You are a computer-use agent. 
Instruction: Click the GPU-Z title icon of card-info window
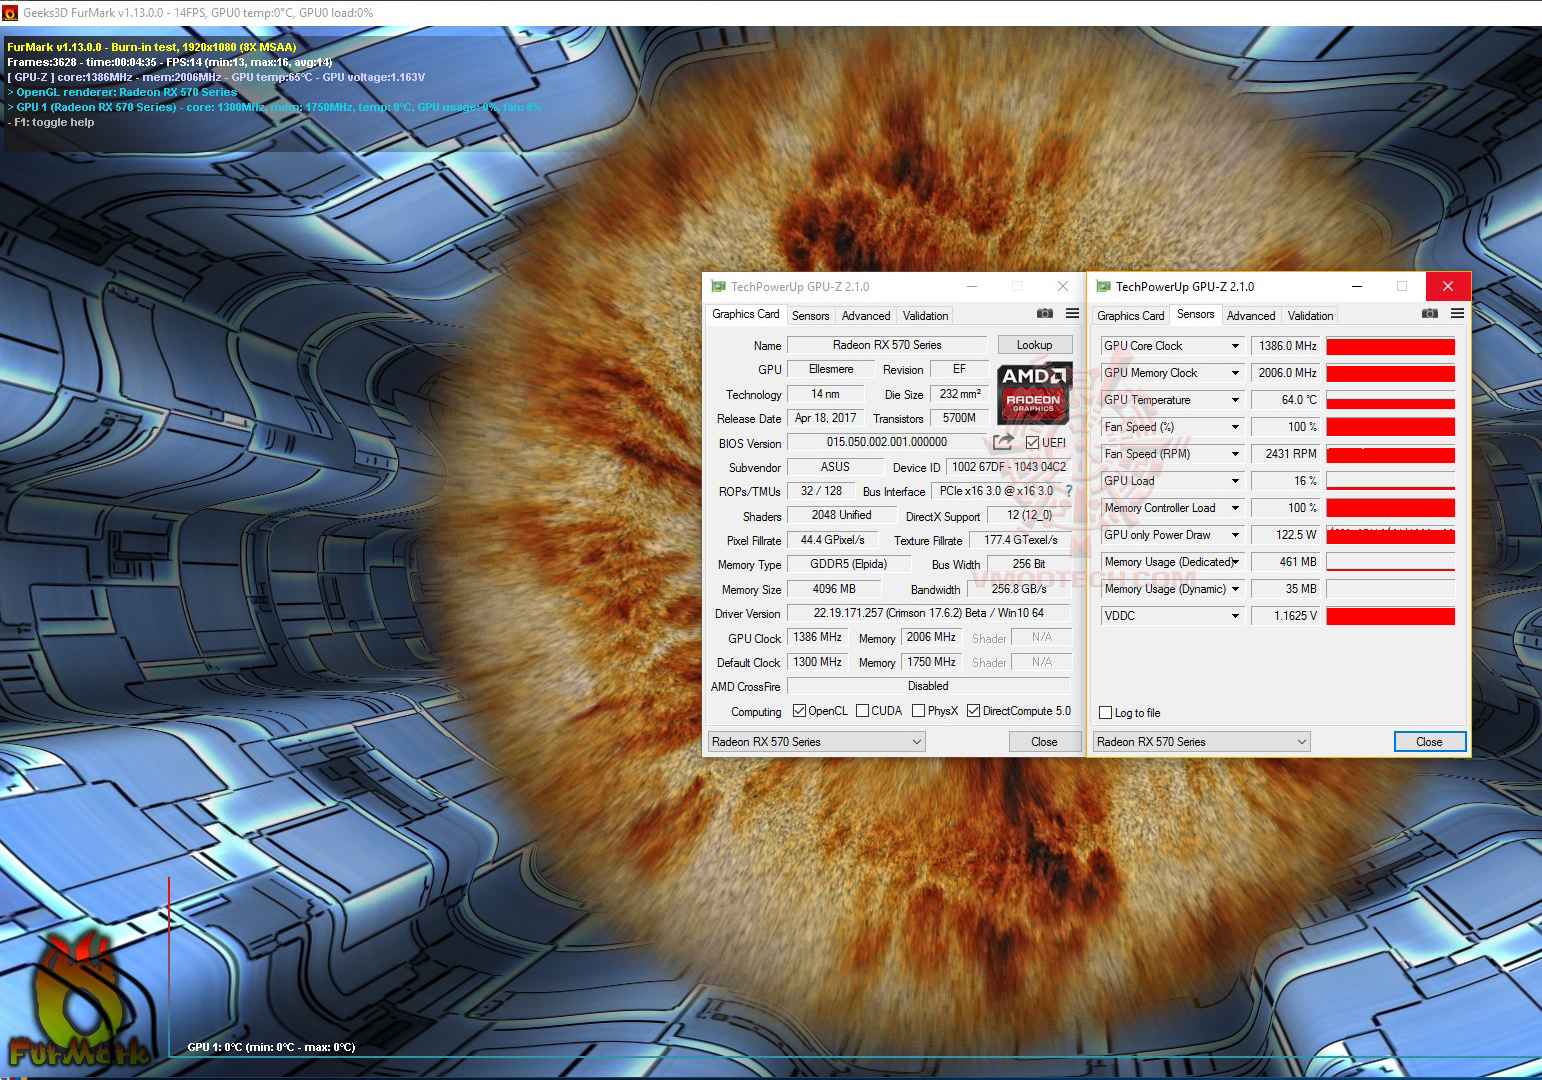coord(718,287)
